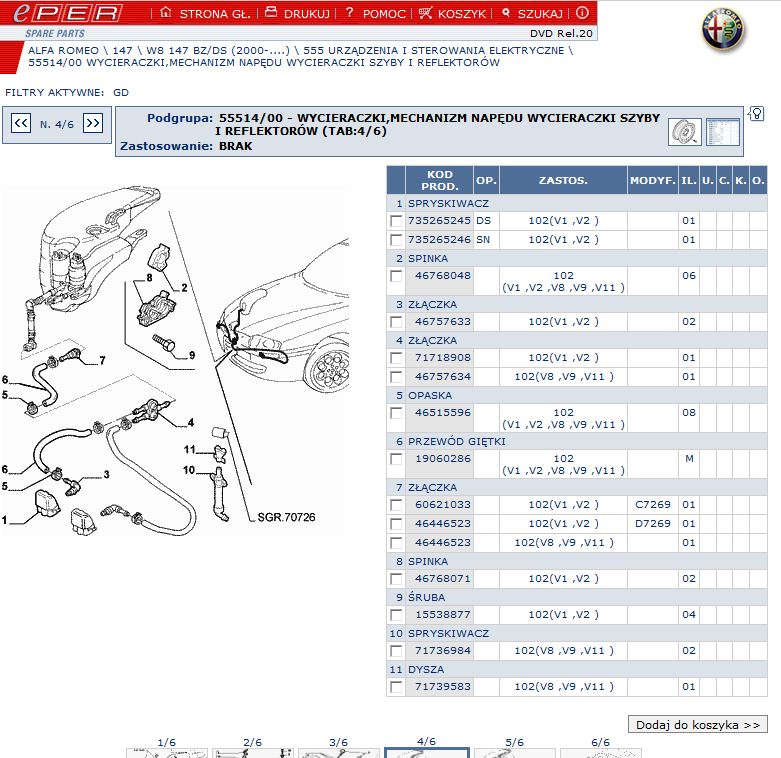Screen dimensions: 781x758
Task: Click the Szukaj magnifier icon
Action: click(506, 13)
